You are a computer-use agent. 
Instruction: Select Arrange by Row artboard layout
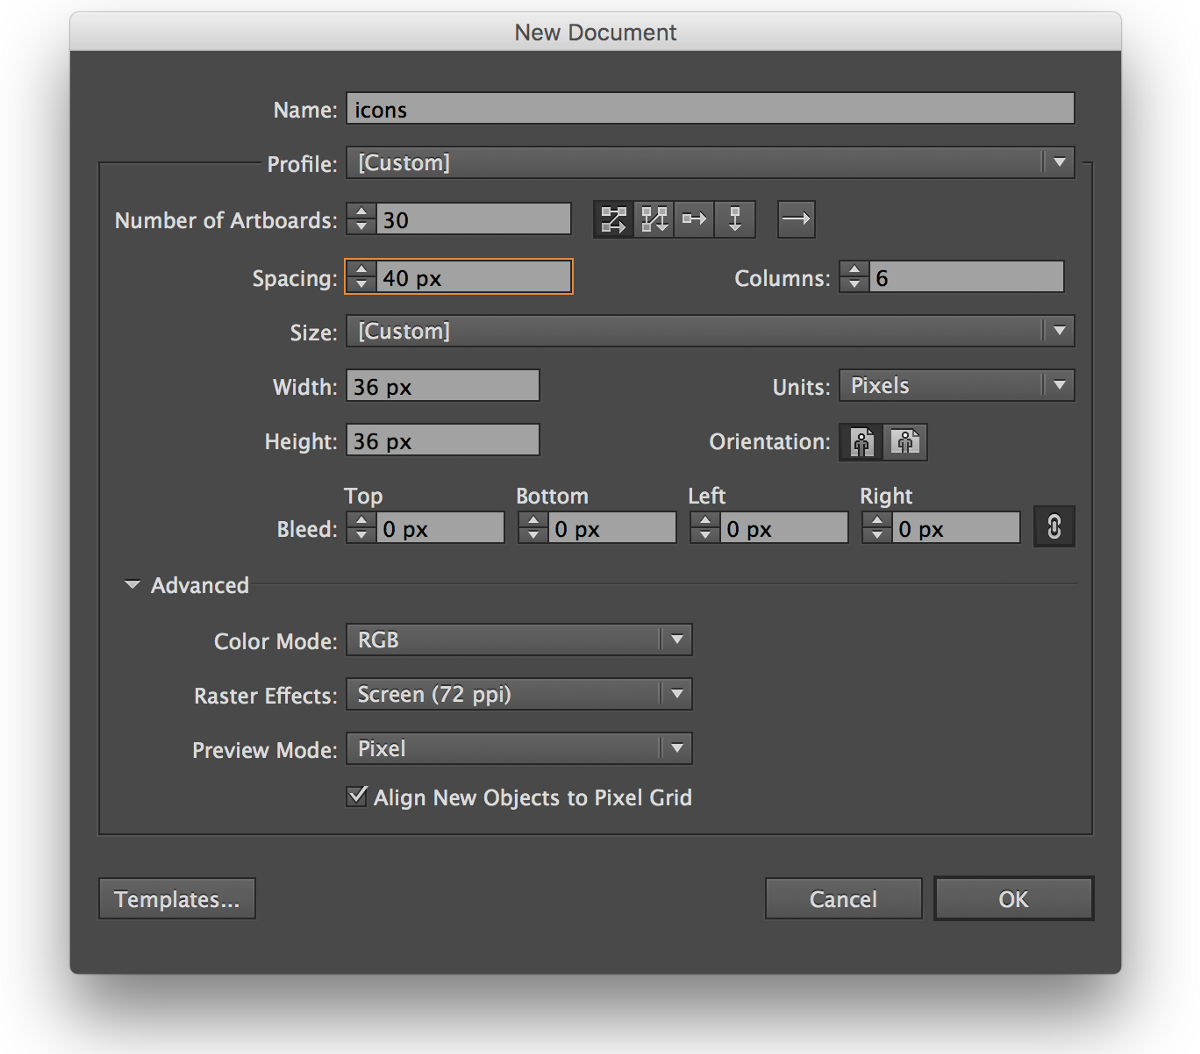pos(694,220)
